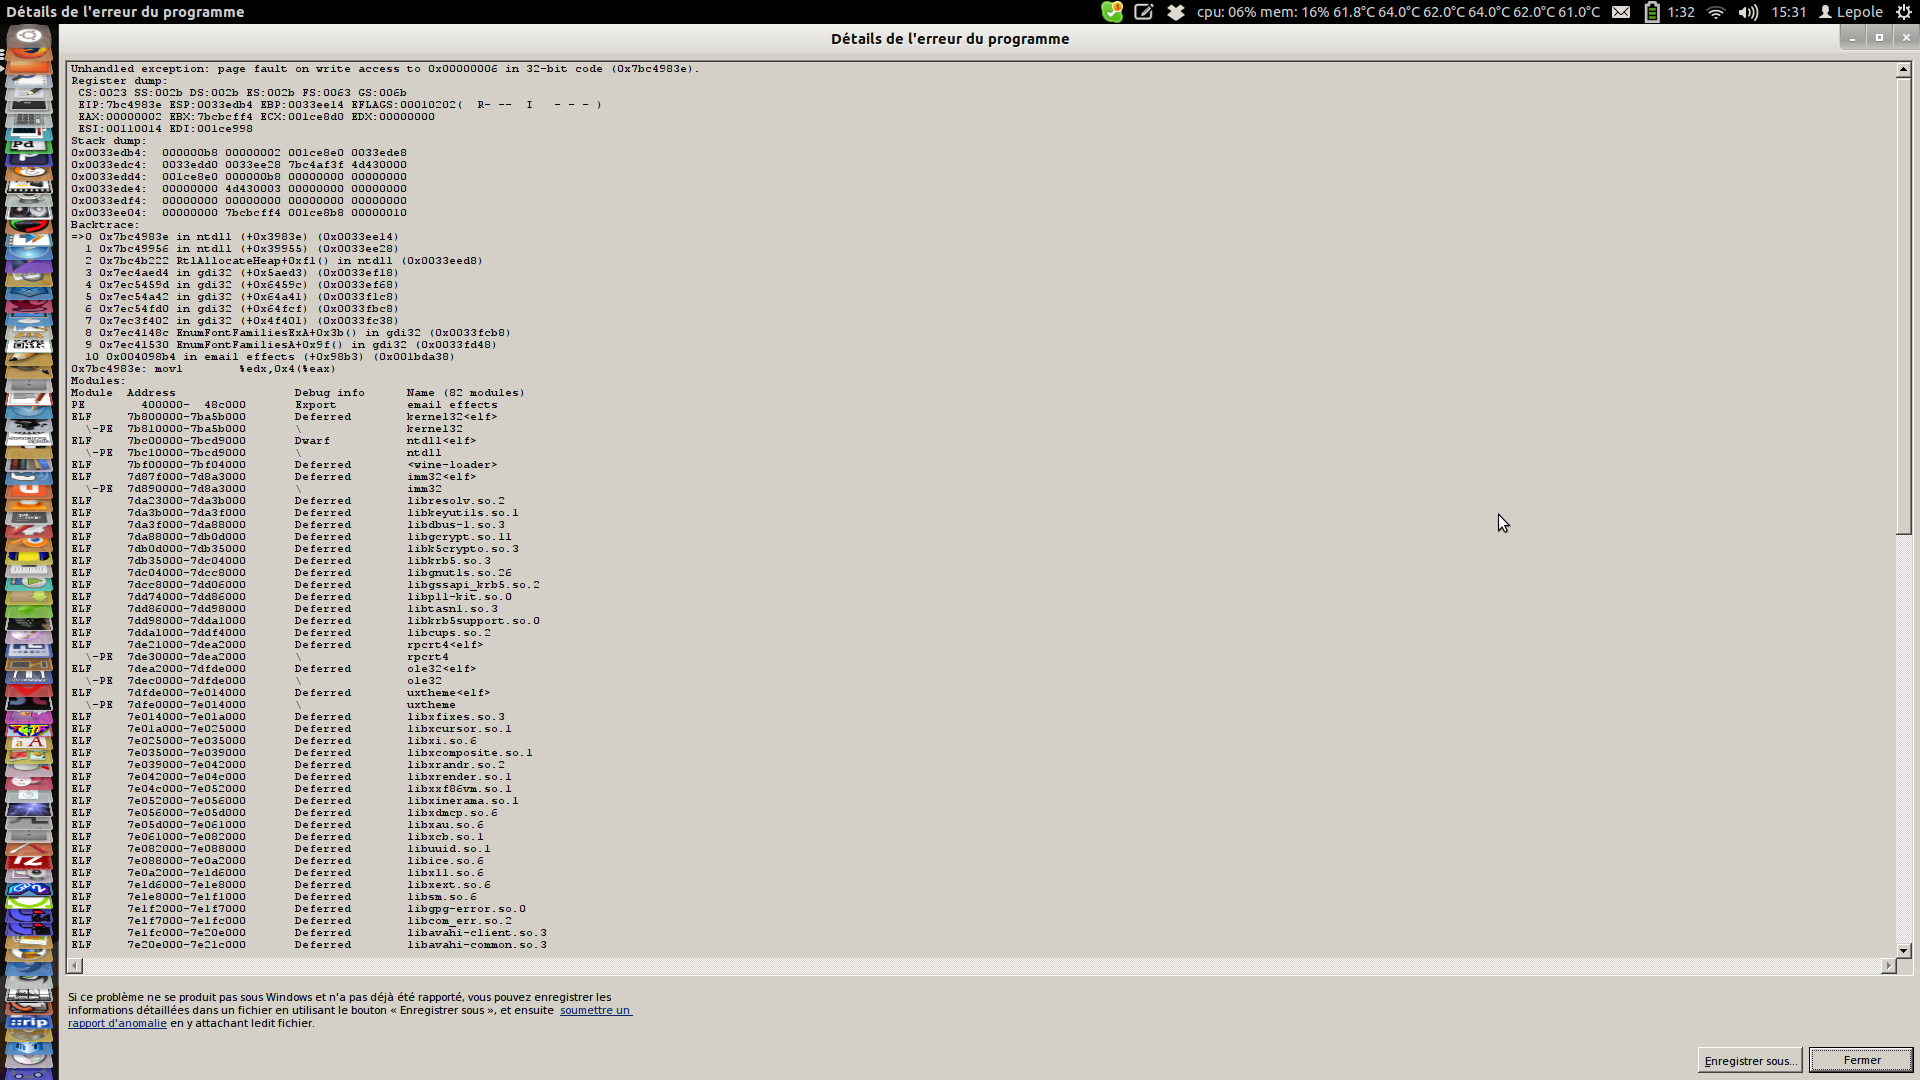Open the sound volume indicator
The image size is (1920, 1080).
[x=1748, y=12]
